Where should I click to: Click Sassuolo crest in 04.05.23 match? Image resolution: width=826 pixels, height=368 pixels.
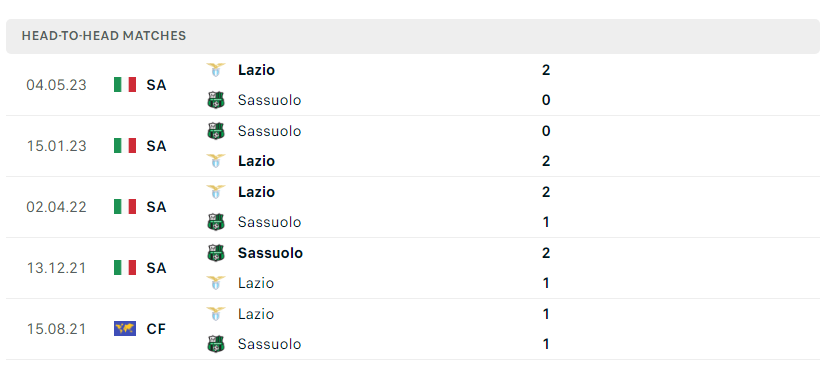[215, 100]
